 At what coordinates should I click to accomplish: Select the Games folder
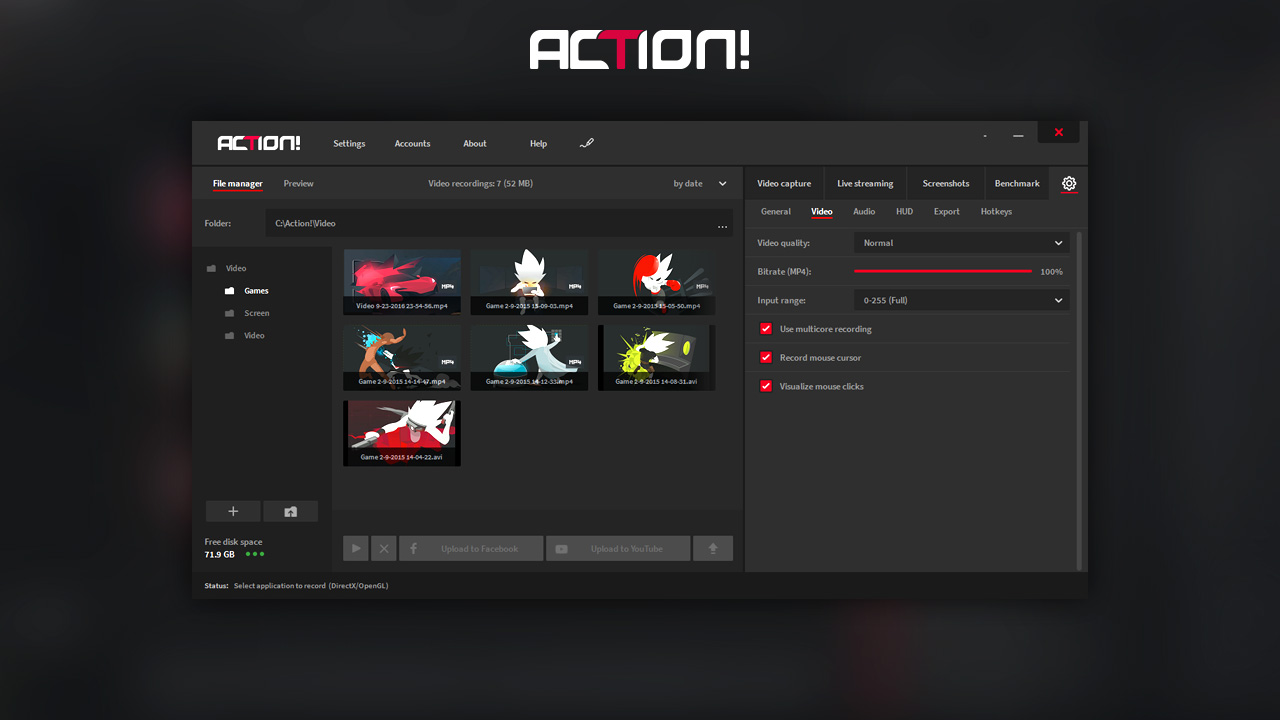pyautogui.click(x=246, y=291)
